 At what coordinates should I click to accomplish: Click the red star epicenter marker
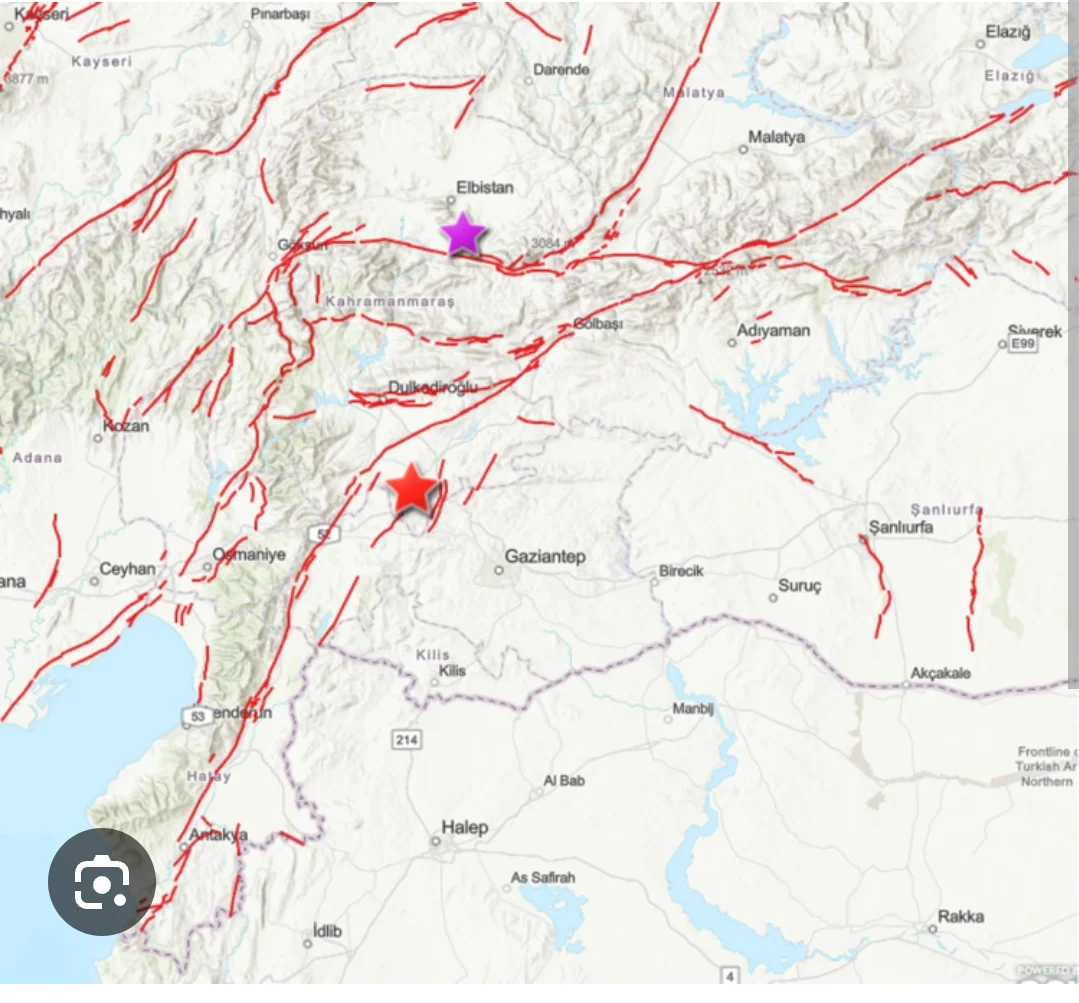[412, 489]
